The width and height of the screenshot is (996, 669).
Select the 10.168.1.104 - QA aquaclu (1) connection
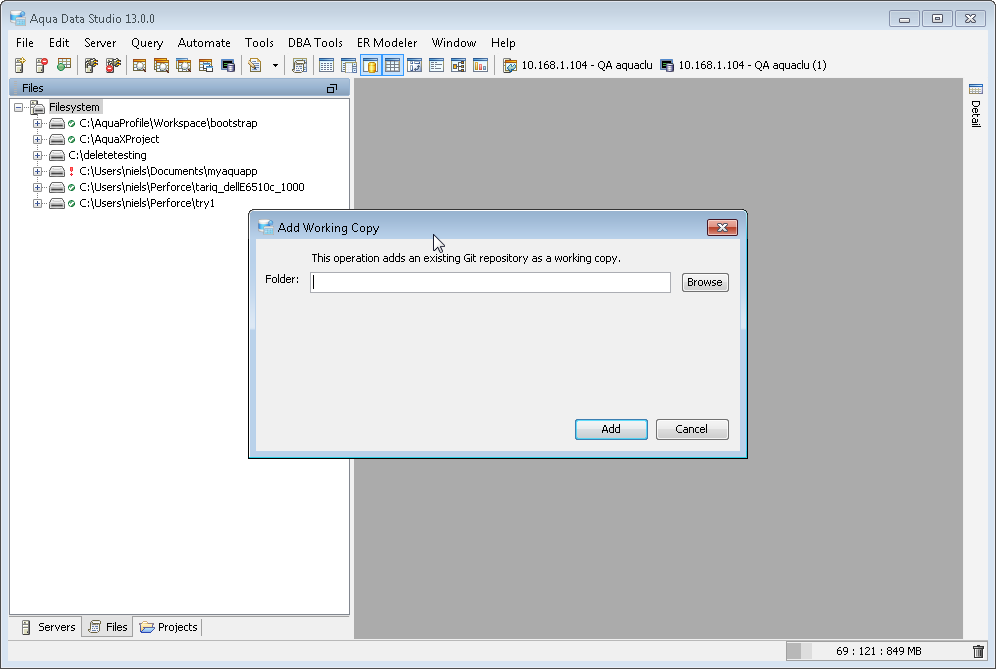pyautogui.click(x=744, y=65)
